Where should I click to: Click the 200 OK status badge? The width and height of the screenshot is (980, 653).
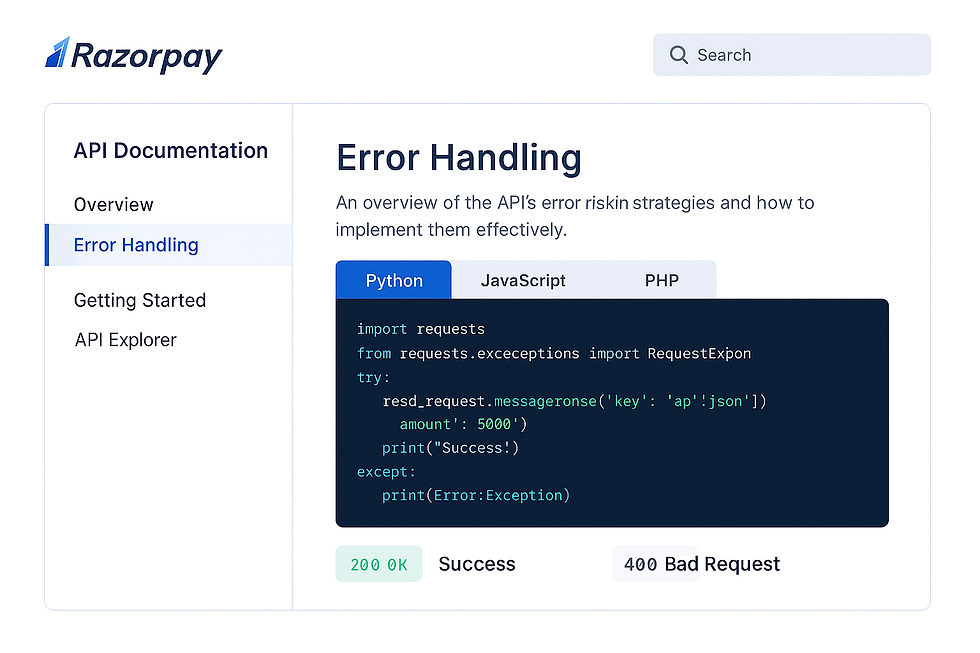[379, 564]
